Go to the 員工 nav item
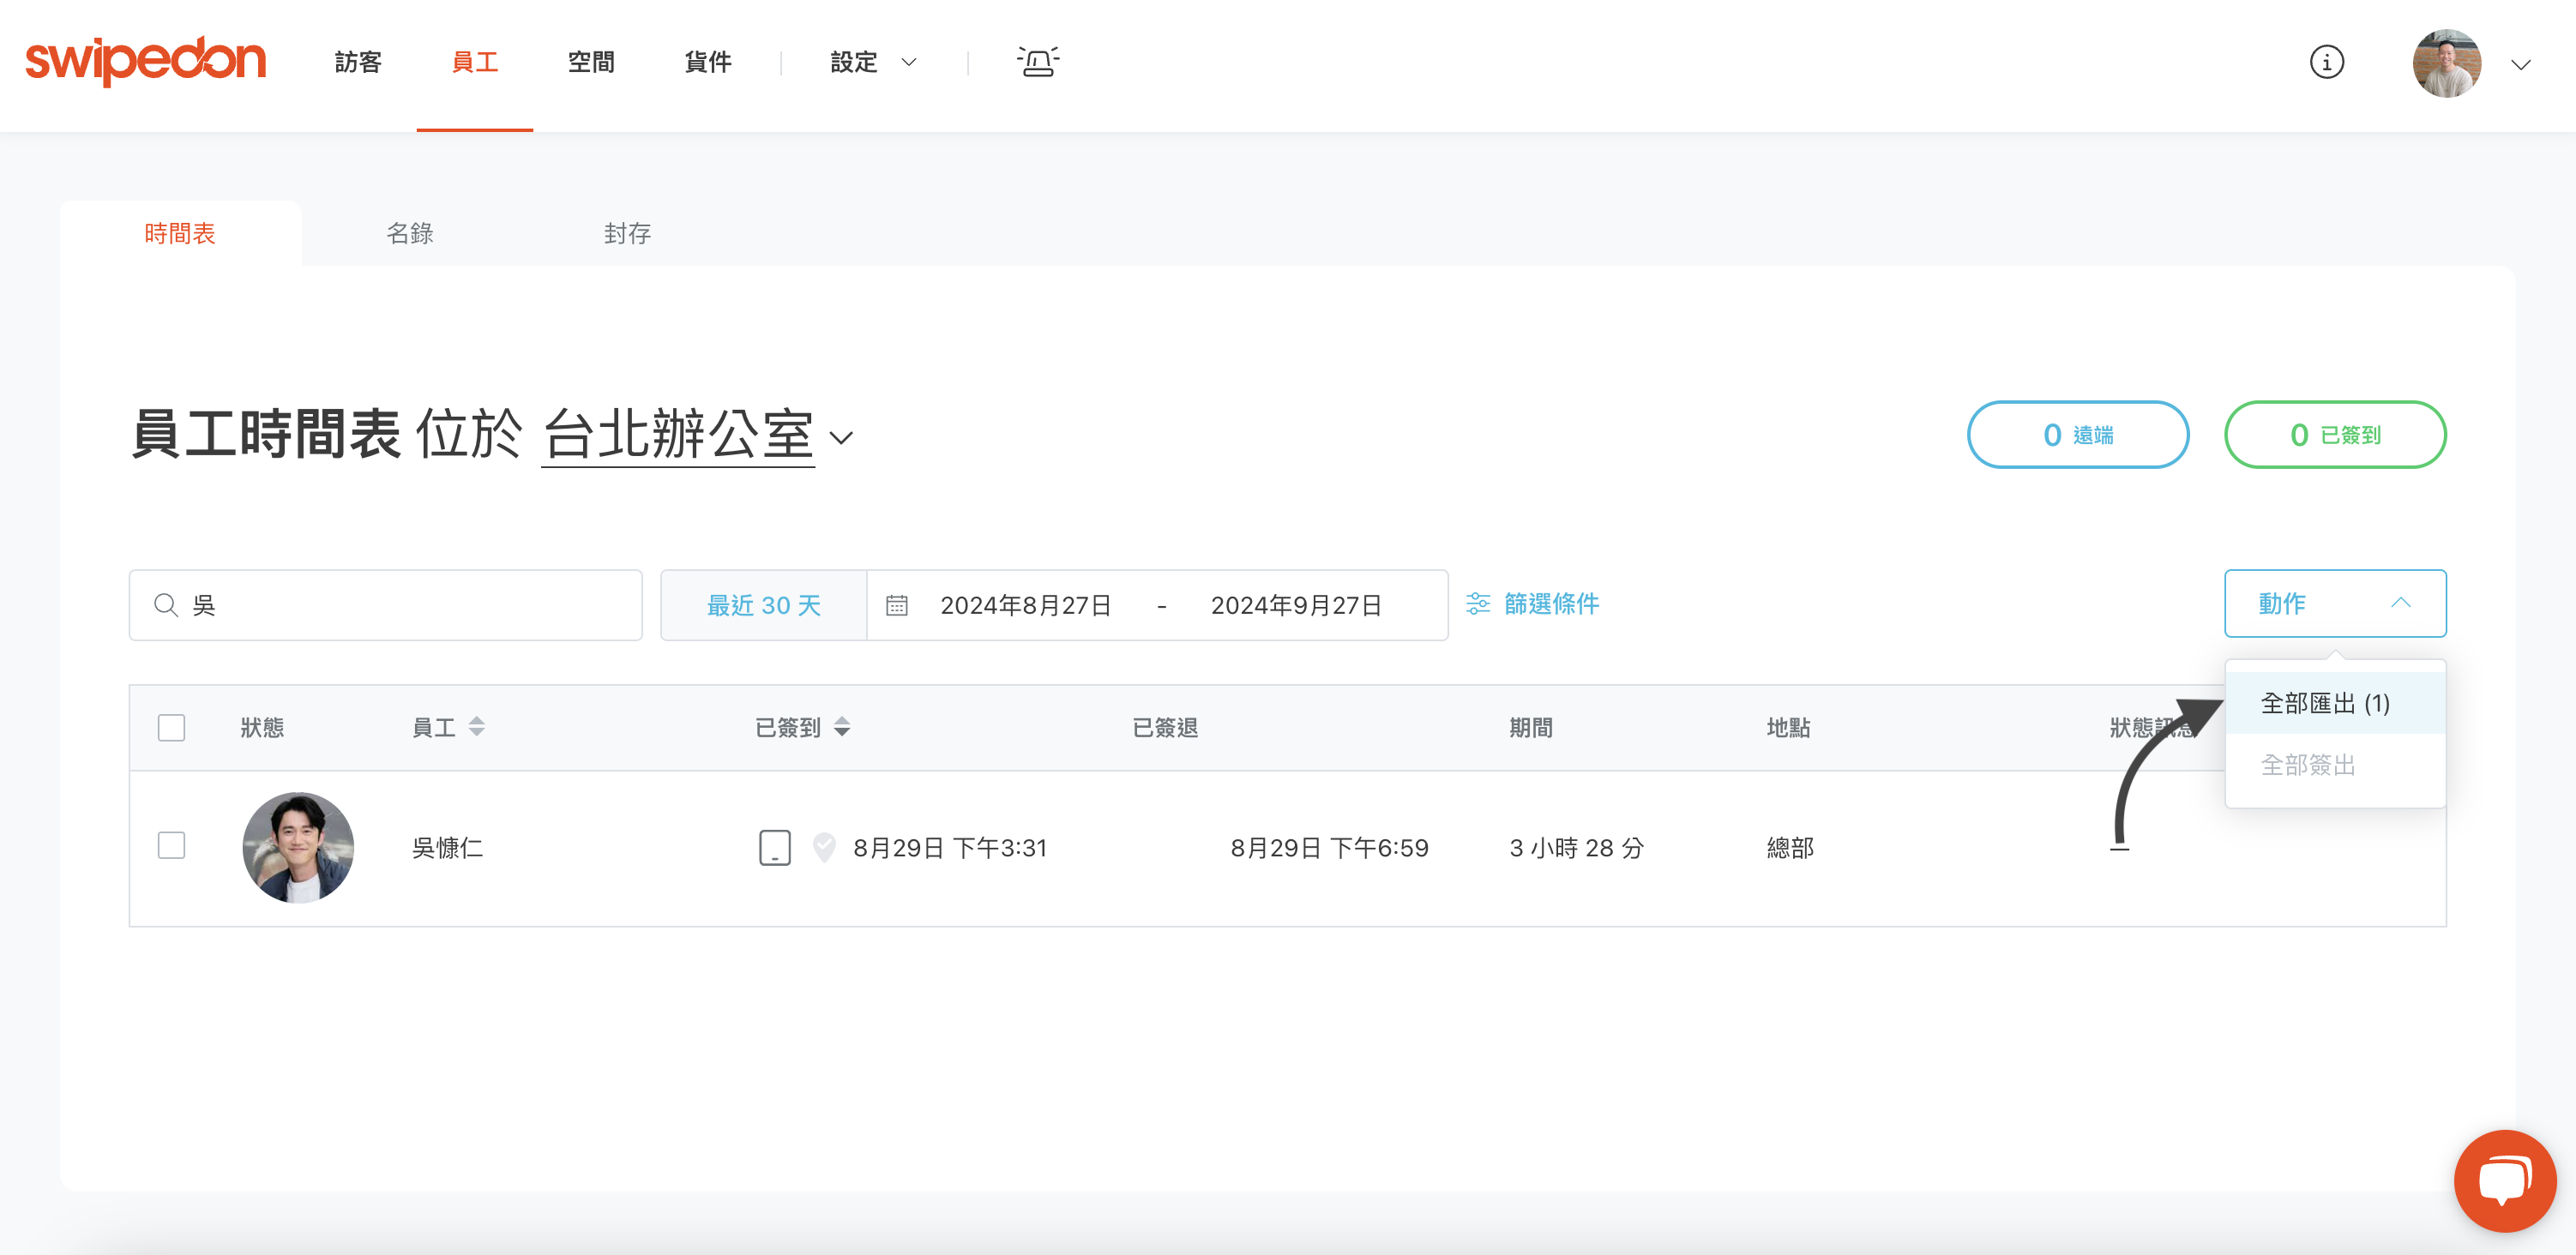 point(475,62)
